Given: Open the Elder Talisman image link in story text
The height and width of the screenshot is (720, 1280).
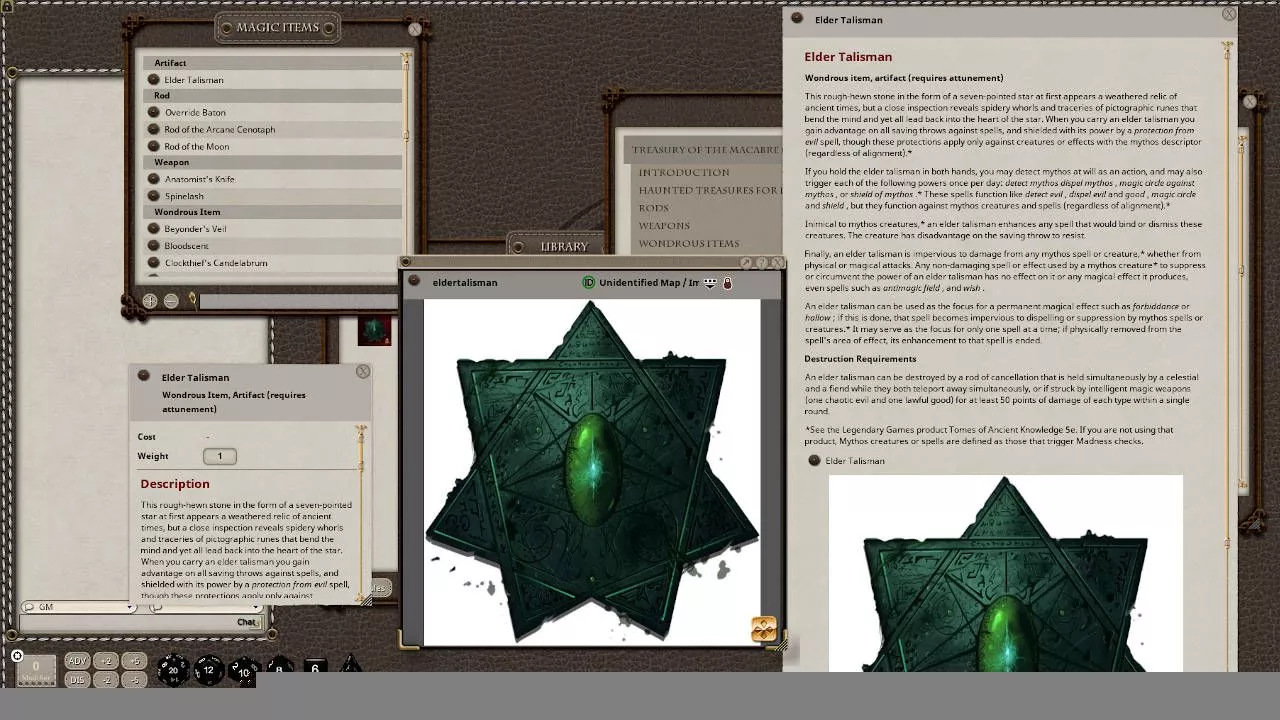Looking at the screenshot, I should pyautogui.click(x=814, y=460).
